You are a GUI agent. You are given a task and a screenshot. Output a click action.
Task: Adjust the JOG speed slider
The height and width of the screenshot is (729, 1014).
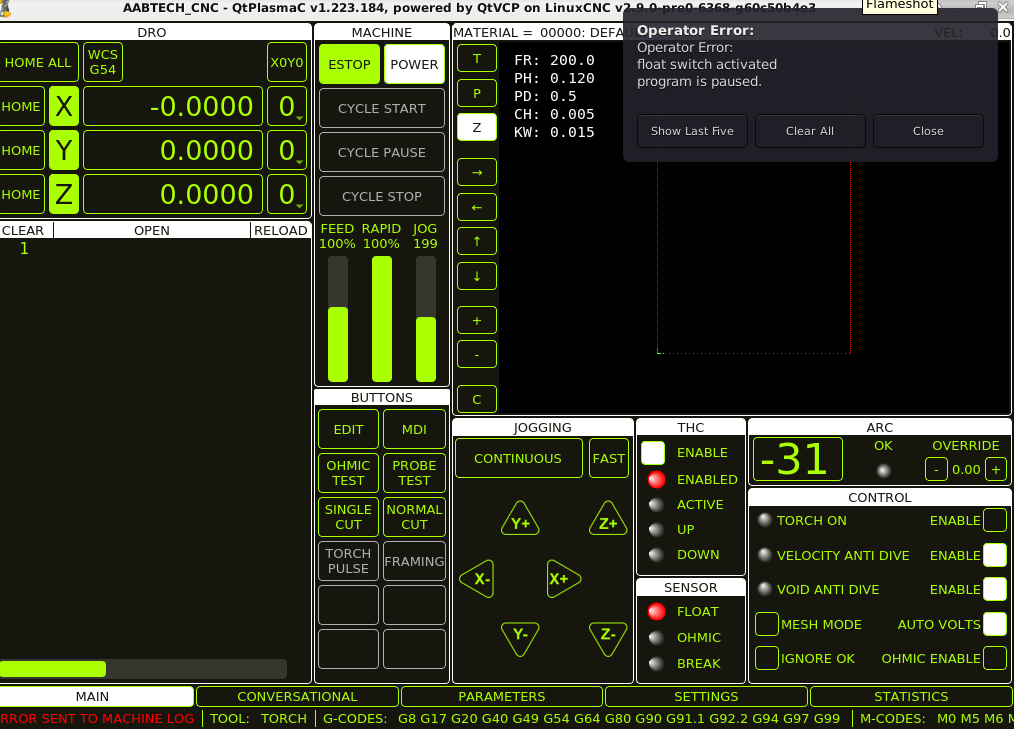tap(426, 319)
